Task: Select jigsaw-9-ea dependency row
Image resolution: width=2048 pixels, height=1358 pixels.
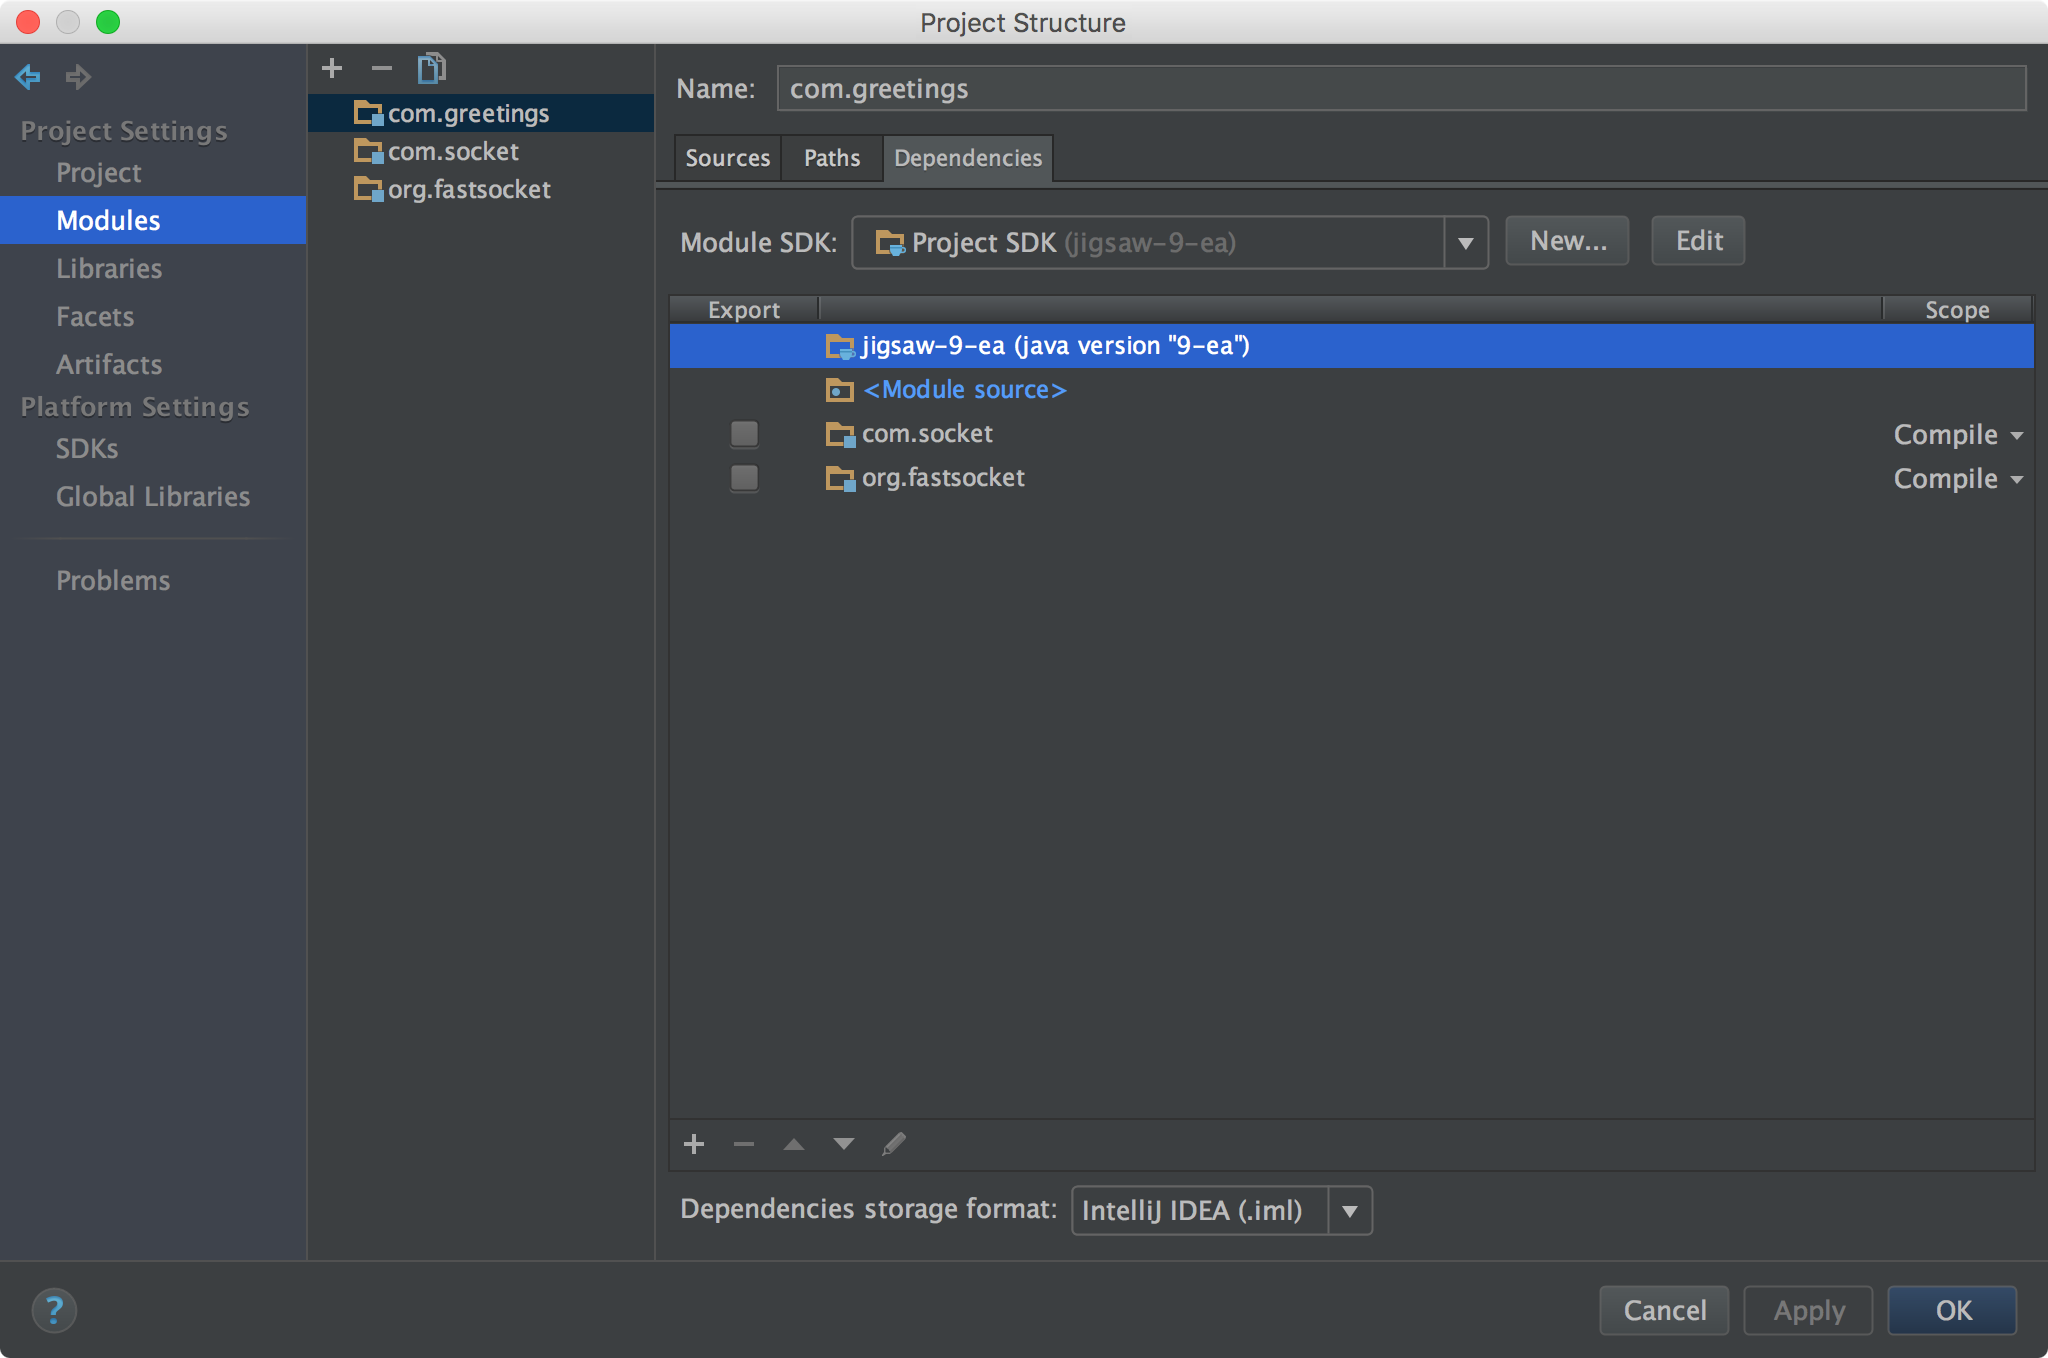Action: coord(1352,346)
